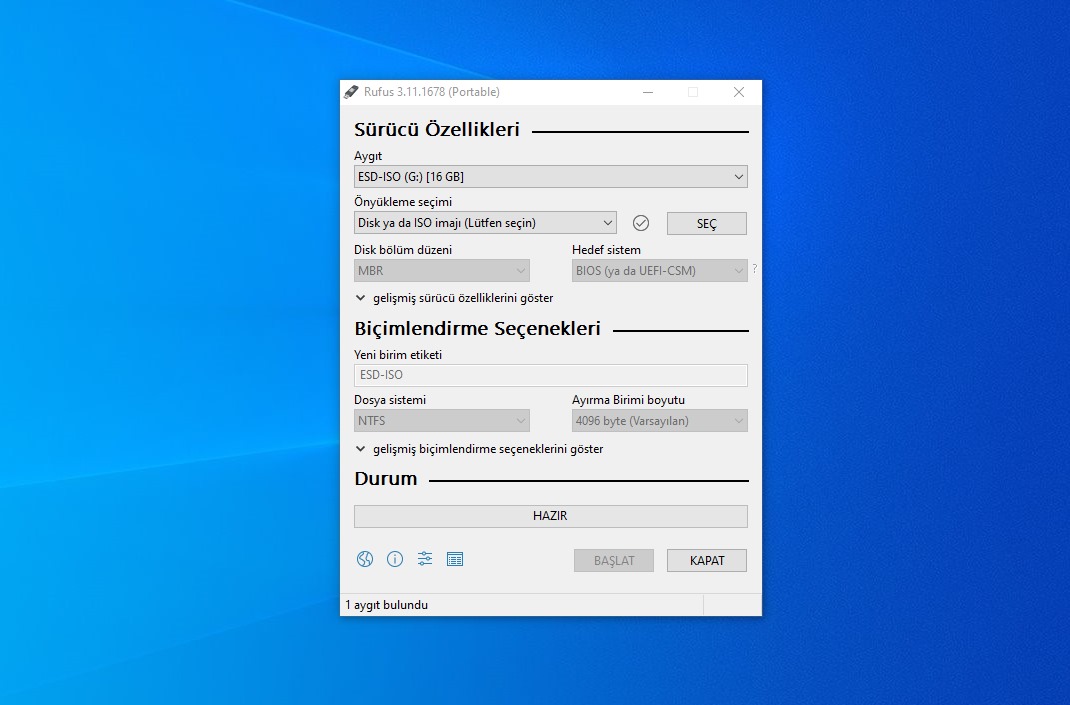This screenshot has width=1070, height=705.
Task: Click the globe language icon
Action: (365, 560)
